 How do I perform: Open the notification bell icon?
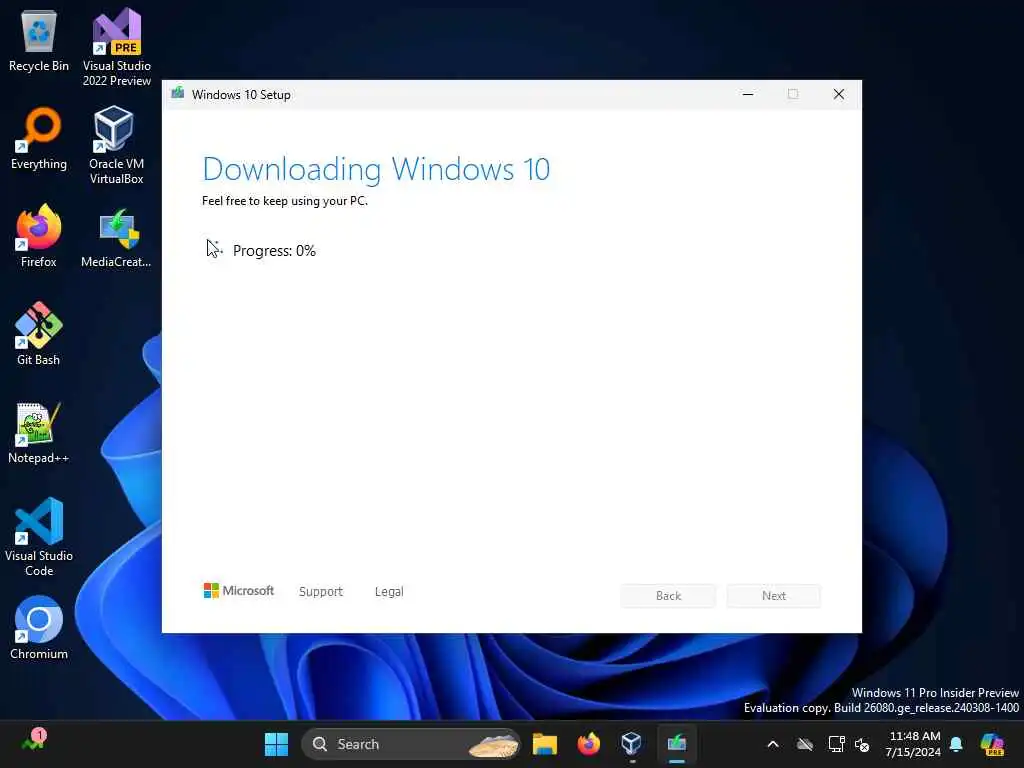coord(956,744)
